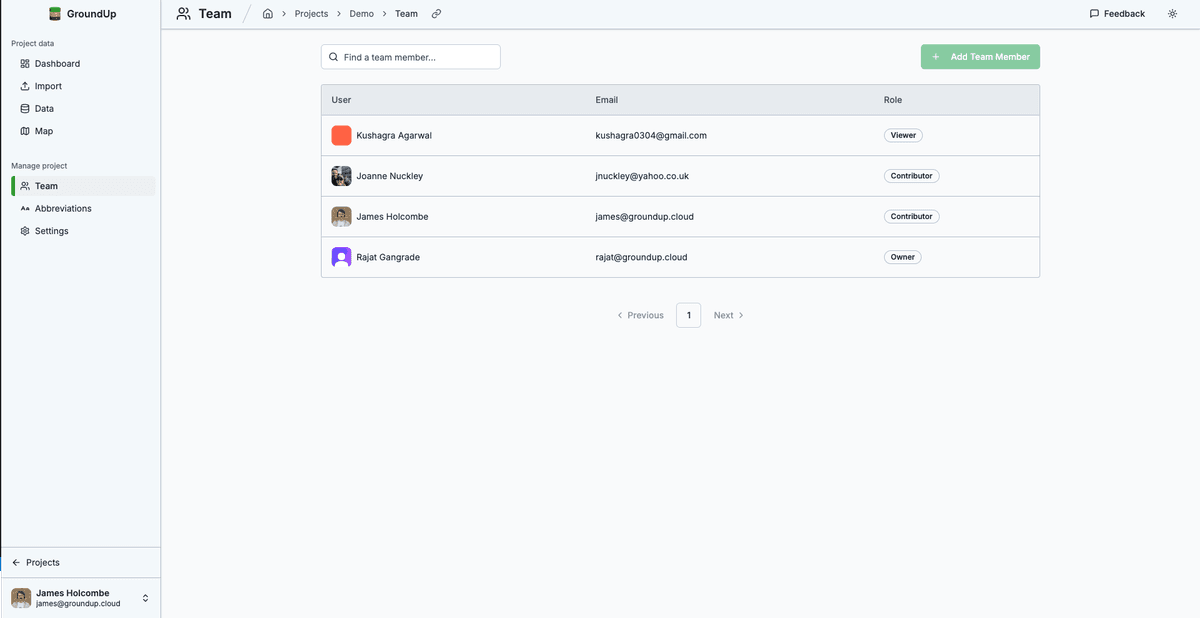Open project Settings

pos(52,231)
